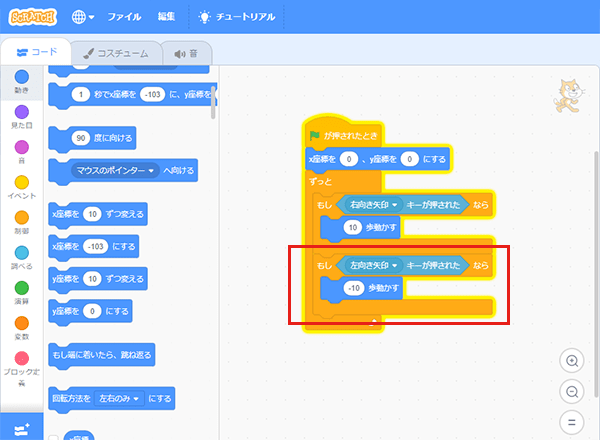This screenshot has height=440, width=600.
Task: Open 左右のみ dropdown in 回転方法 block
Action: (x=119, y=399)
